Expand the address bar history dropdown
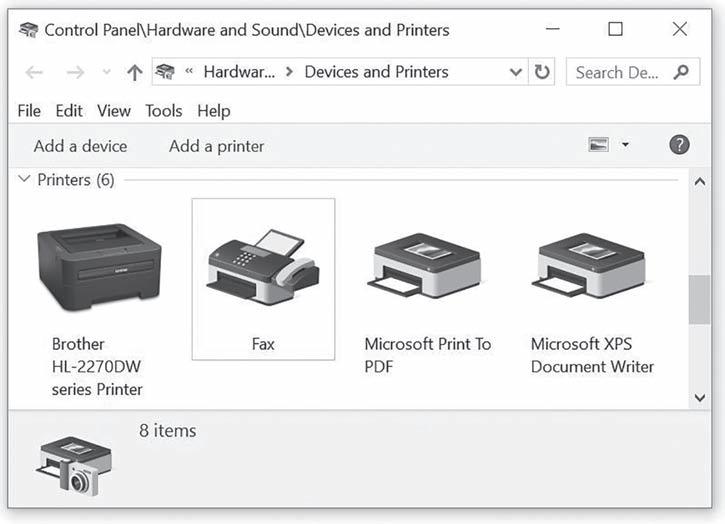 click(x=516, y=72)
